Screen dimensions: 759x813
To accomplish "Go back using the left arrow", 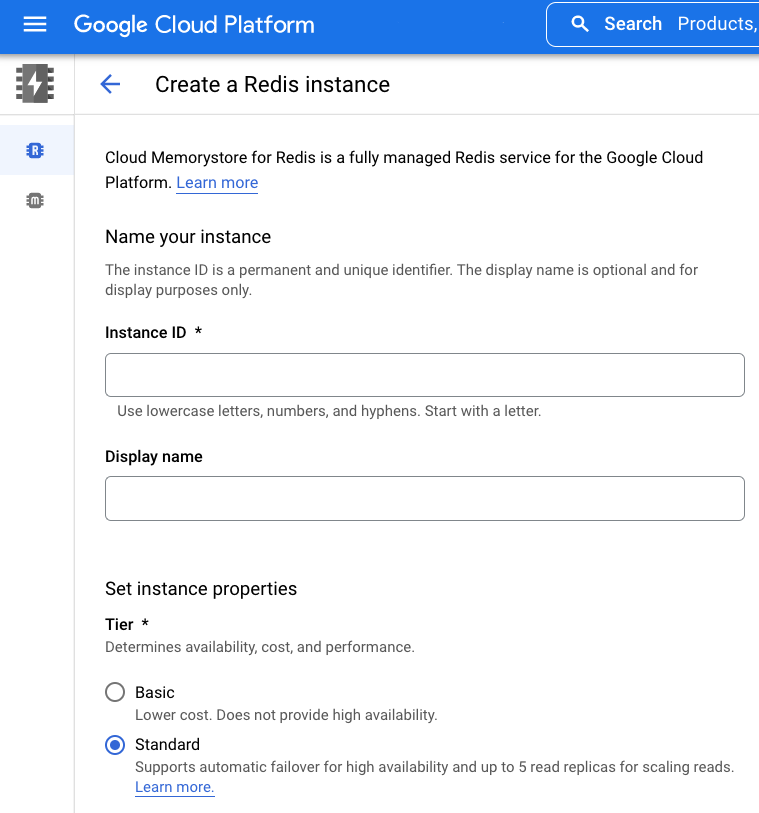I will pyautogui.click(x=110, y=85).
